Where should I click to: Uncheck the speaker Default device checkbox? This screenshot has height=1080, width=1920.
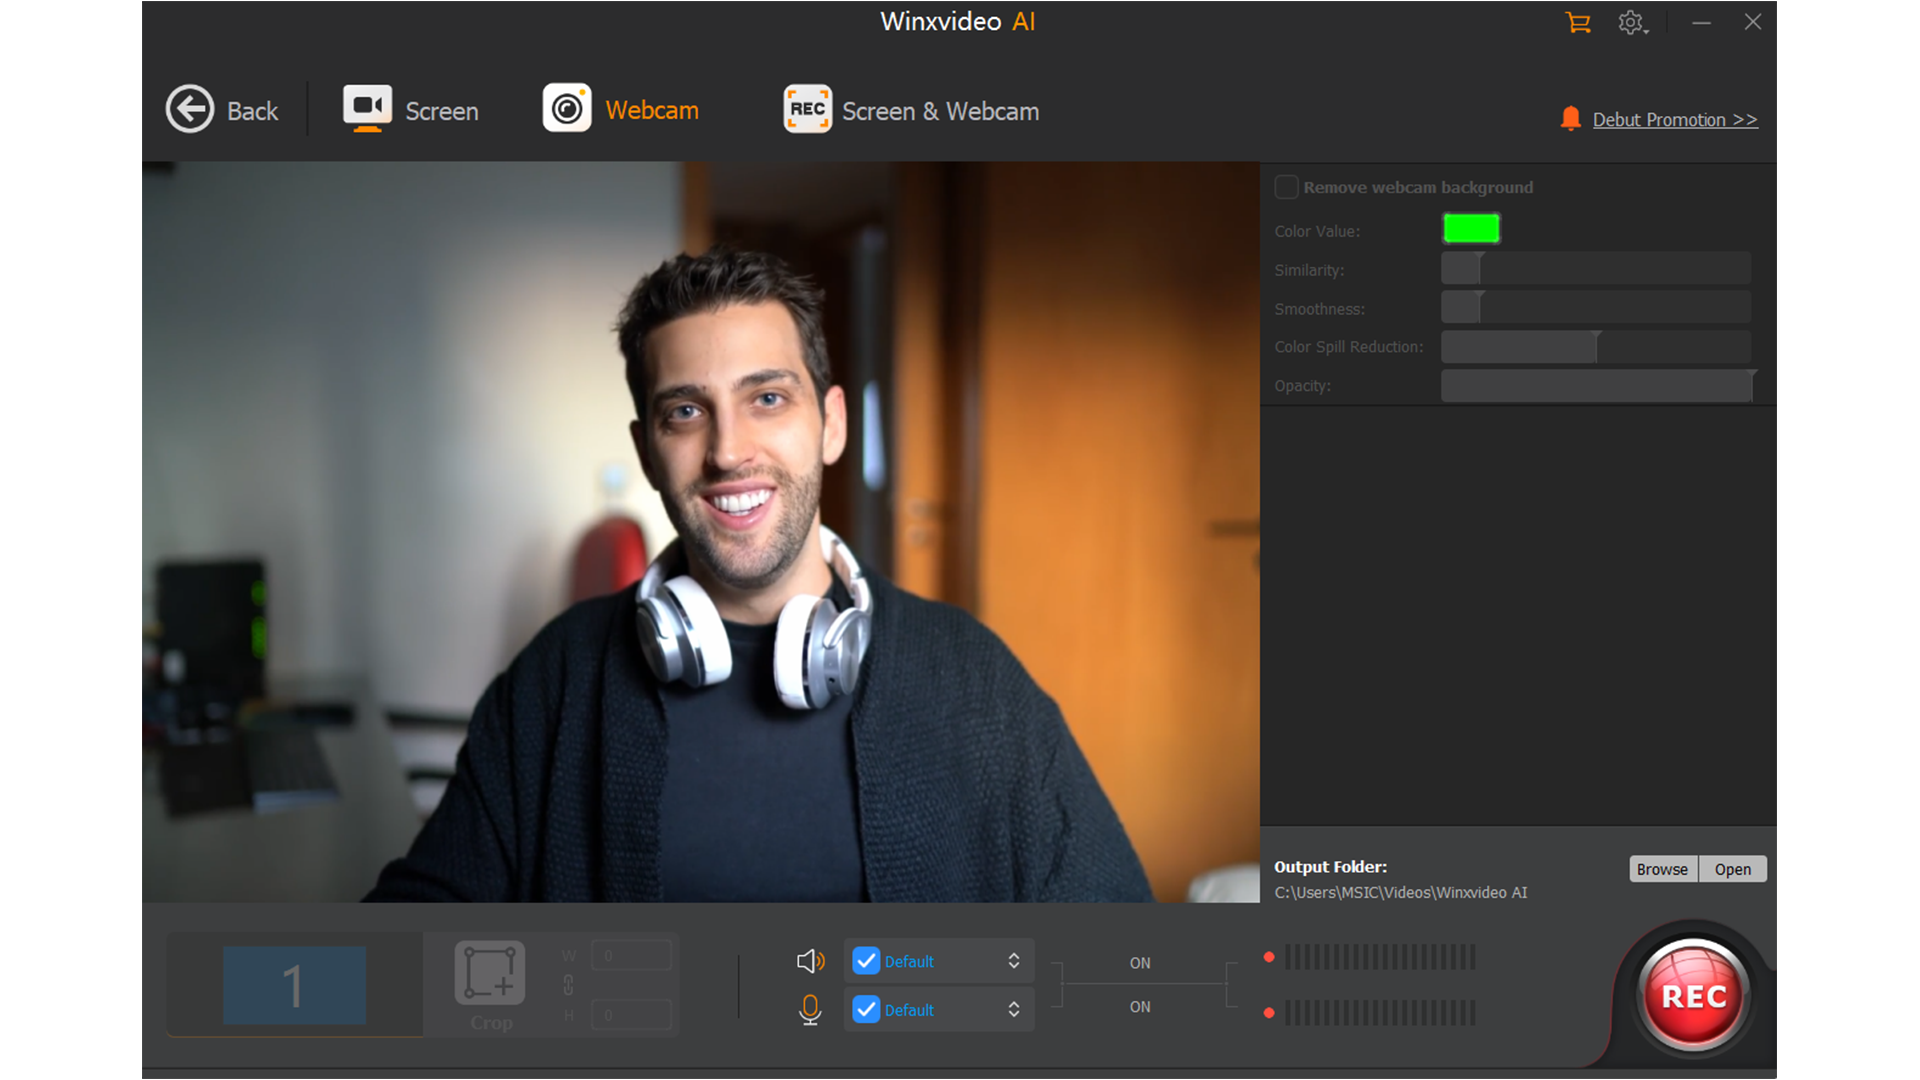click(x=866, y=960)
